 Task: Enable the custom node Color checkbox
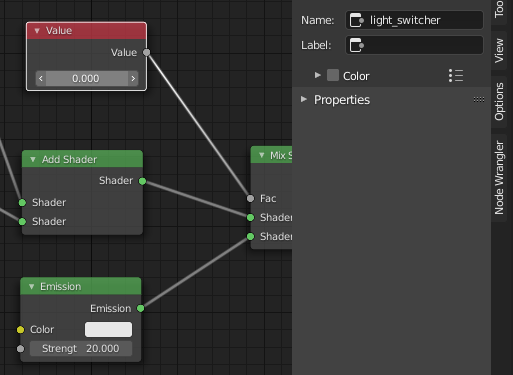click(333, 75)
